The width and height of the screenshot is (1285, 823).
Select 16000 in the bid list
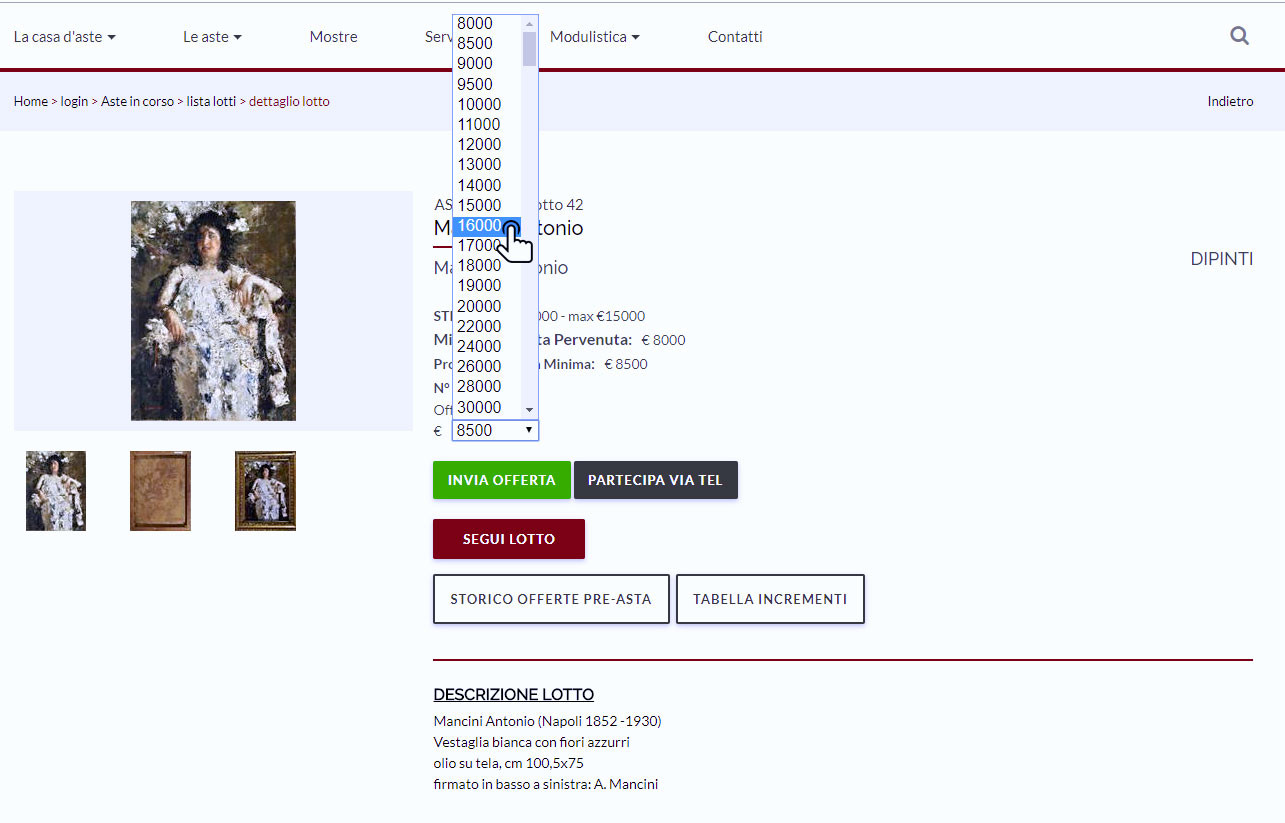click(x=480, y=226)
